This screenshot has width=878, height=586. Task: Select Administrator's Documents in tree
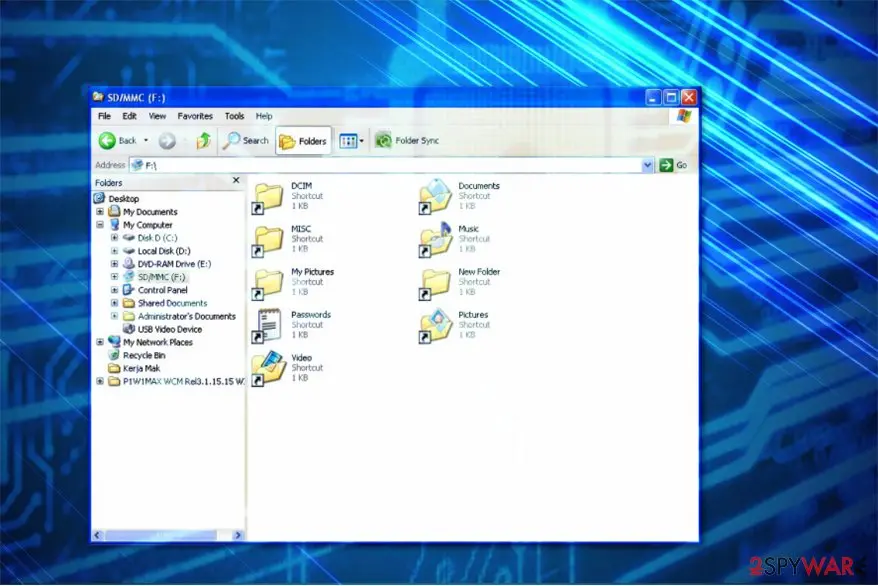(186, 316)
